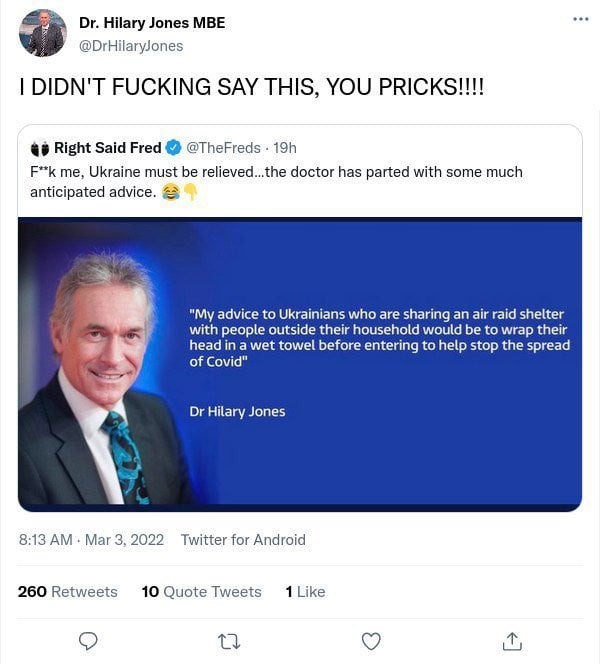
Task: Open the three-dot more options menu
Action: click(580, 19)
